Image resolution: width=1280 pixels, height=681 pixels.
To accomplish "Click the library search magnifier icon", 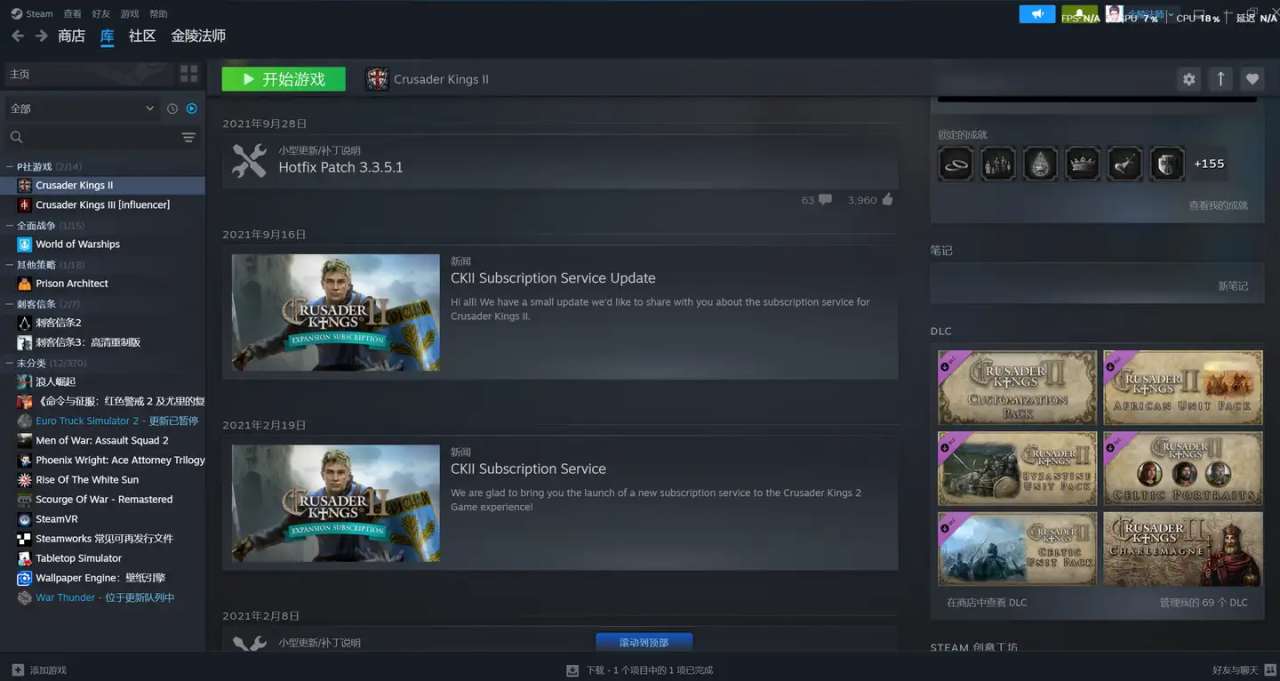I will point(16,137).
